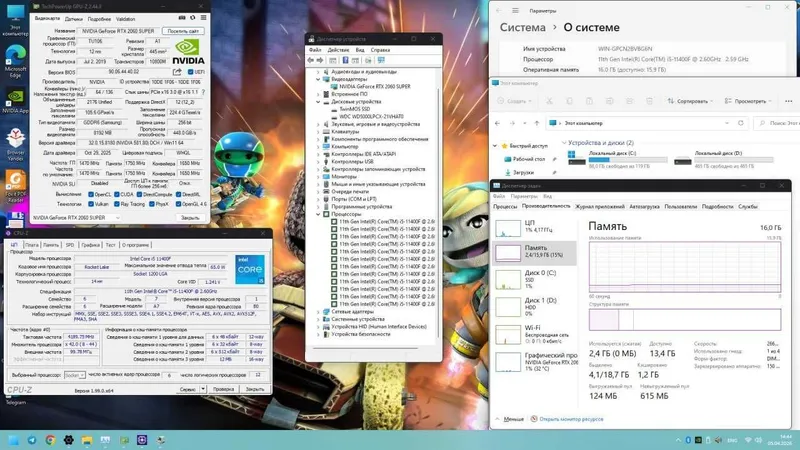Click Посетить сайт button in GPU-Z
Screen dimensions: 800x450
pyautogui.click(x=183, y=31)
